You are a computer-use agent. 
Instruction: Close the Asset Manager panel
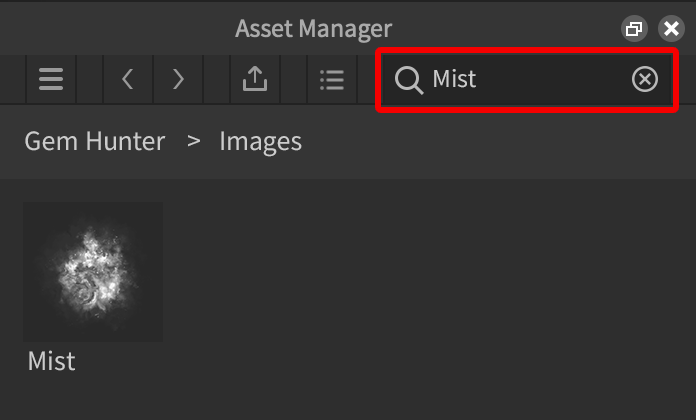tap(669, 28)
